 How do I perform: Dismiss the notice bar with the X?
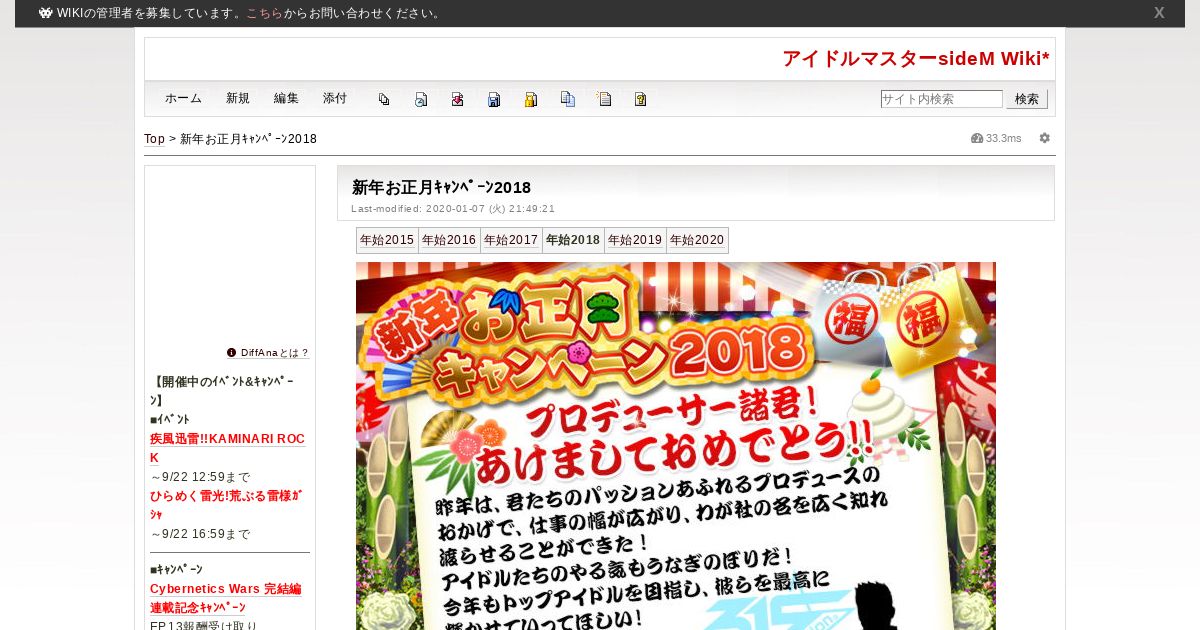click(1159, 13)
